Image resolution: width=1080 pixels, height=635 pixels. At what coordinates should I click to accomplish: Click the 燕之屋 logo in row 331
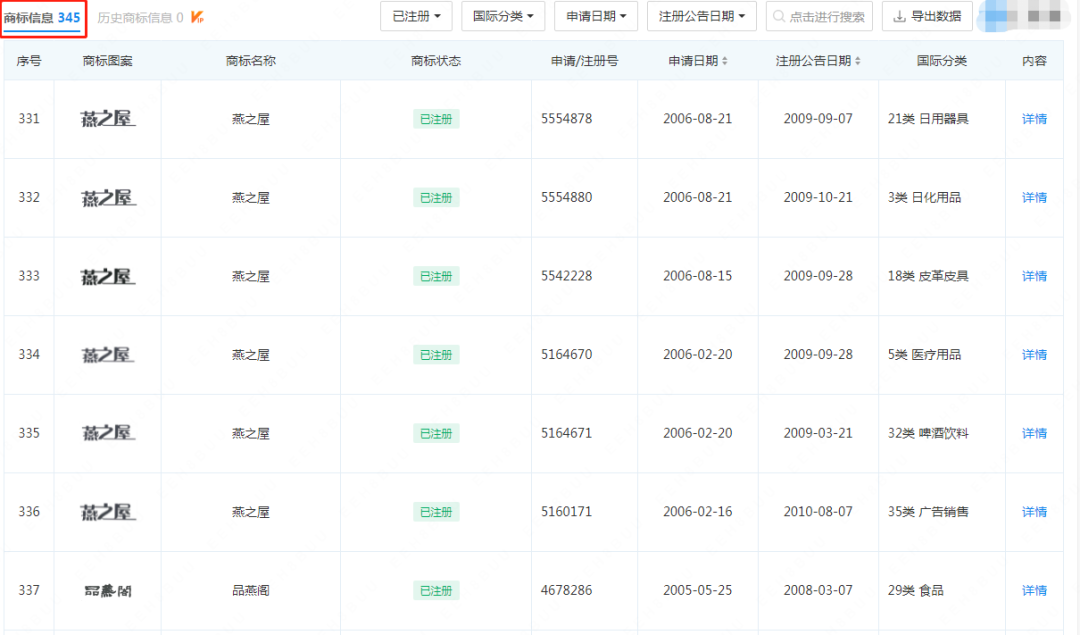(x=107, y=119)
